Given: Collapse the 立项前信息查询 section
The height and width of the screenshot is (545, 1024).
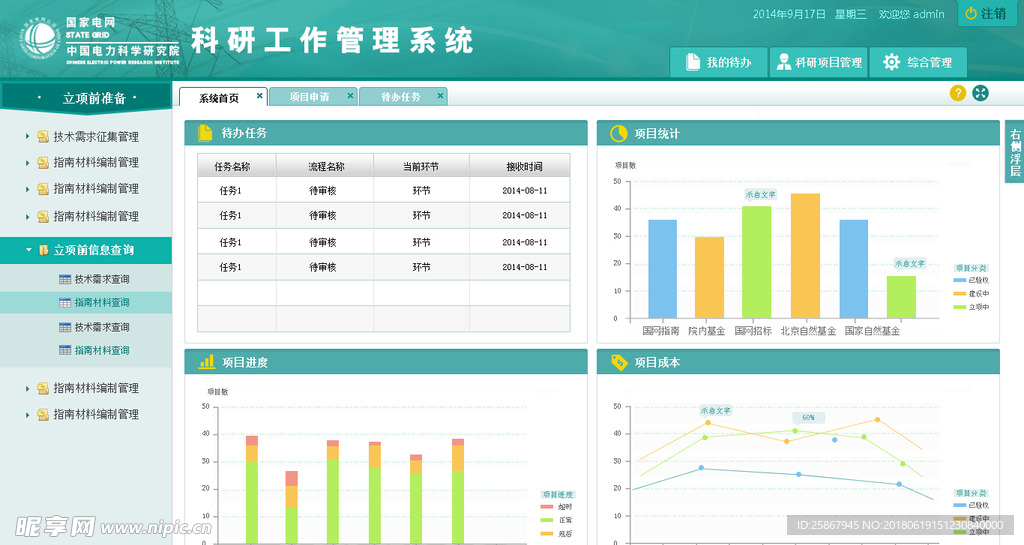Looking at the screenshot, I should [28, 250].
